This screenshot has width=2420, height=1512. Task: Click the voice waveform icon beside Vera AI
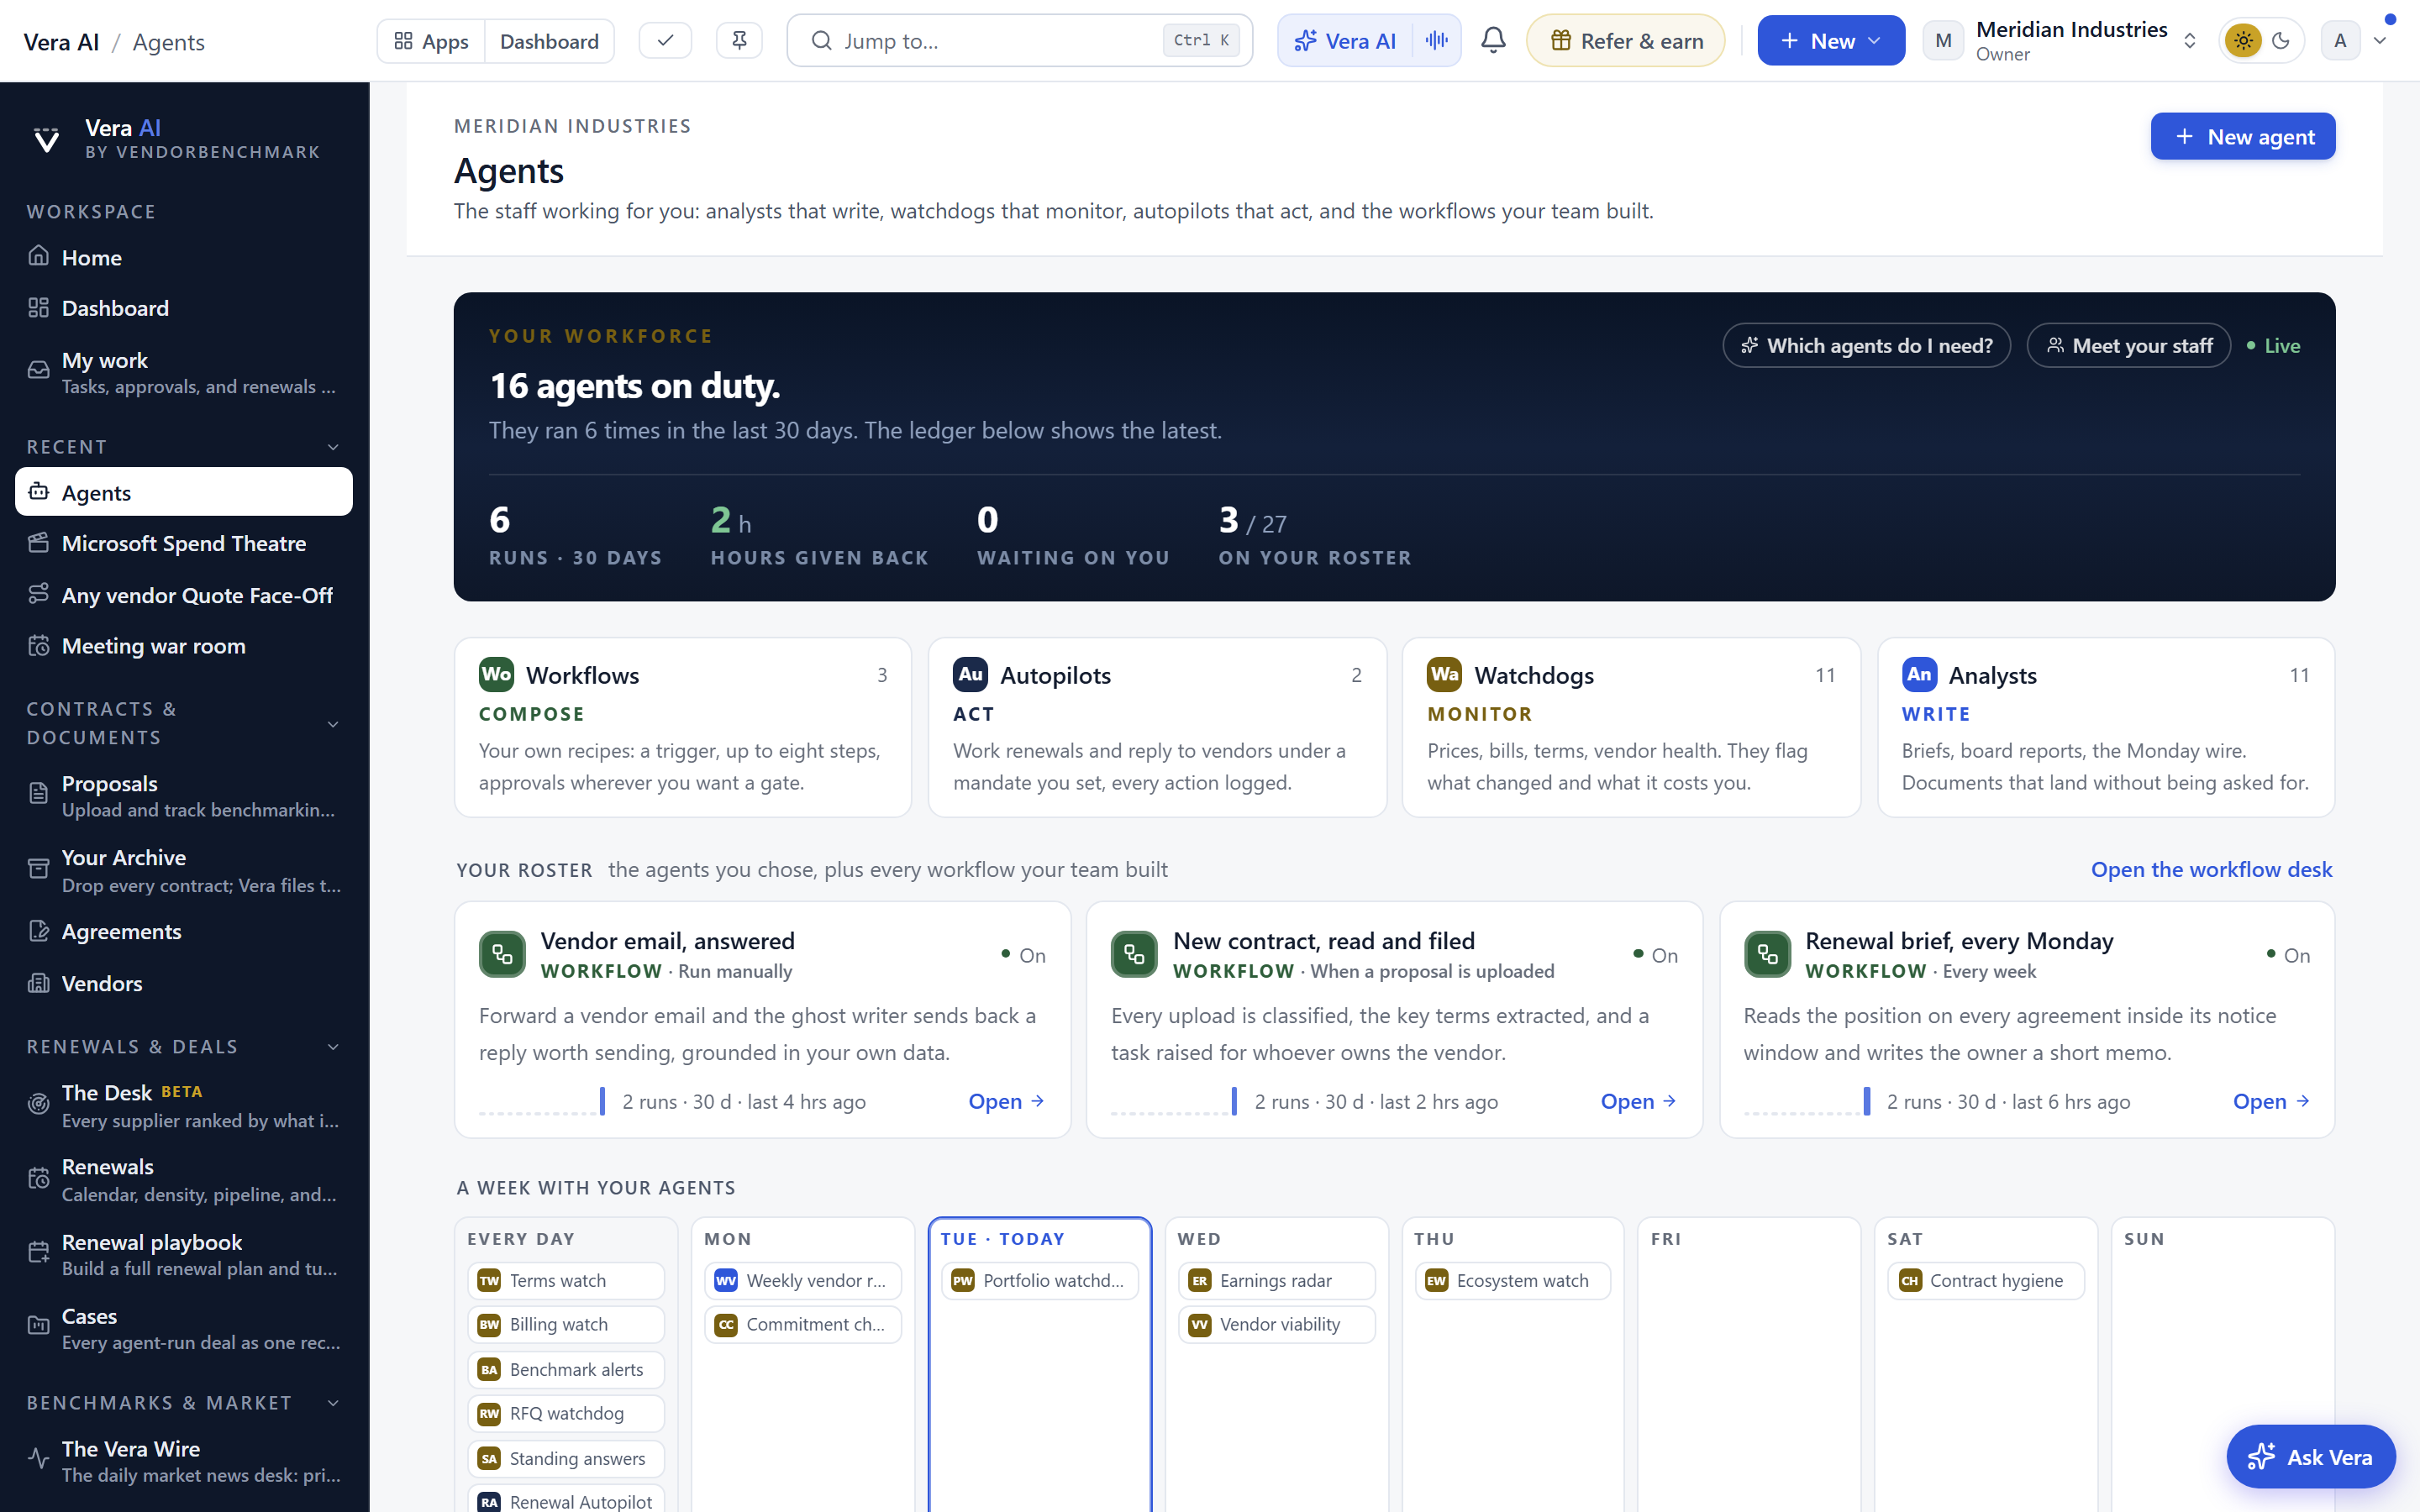[x=1436, y=41]
